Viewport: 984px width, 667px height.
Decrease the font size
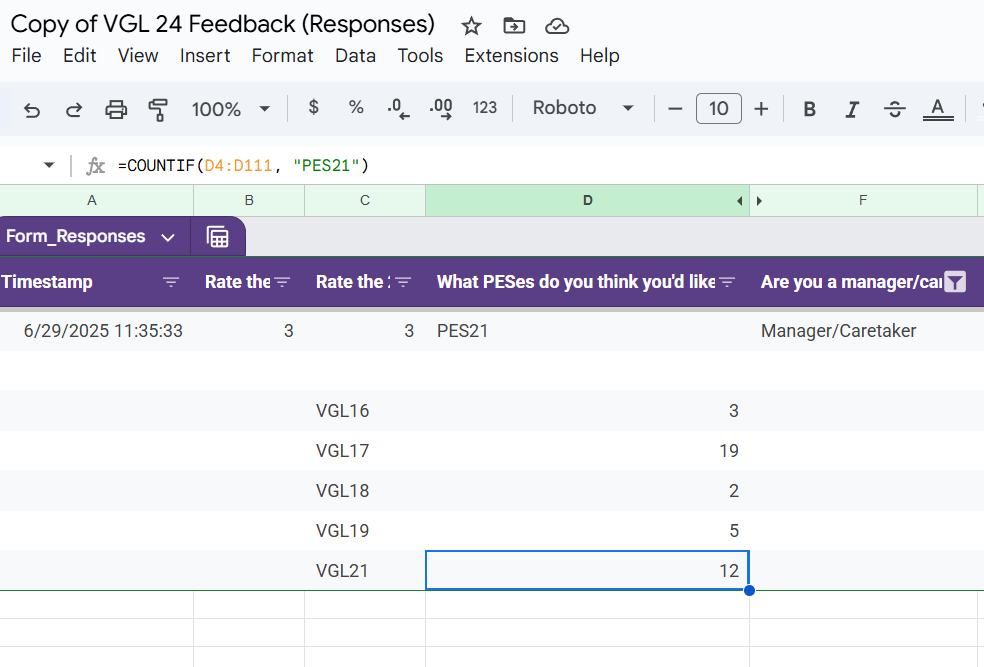click(675, 109)
